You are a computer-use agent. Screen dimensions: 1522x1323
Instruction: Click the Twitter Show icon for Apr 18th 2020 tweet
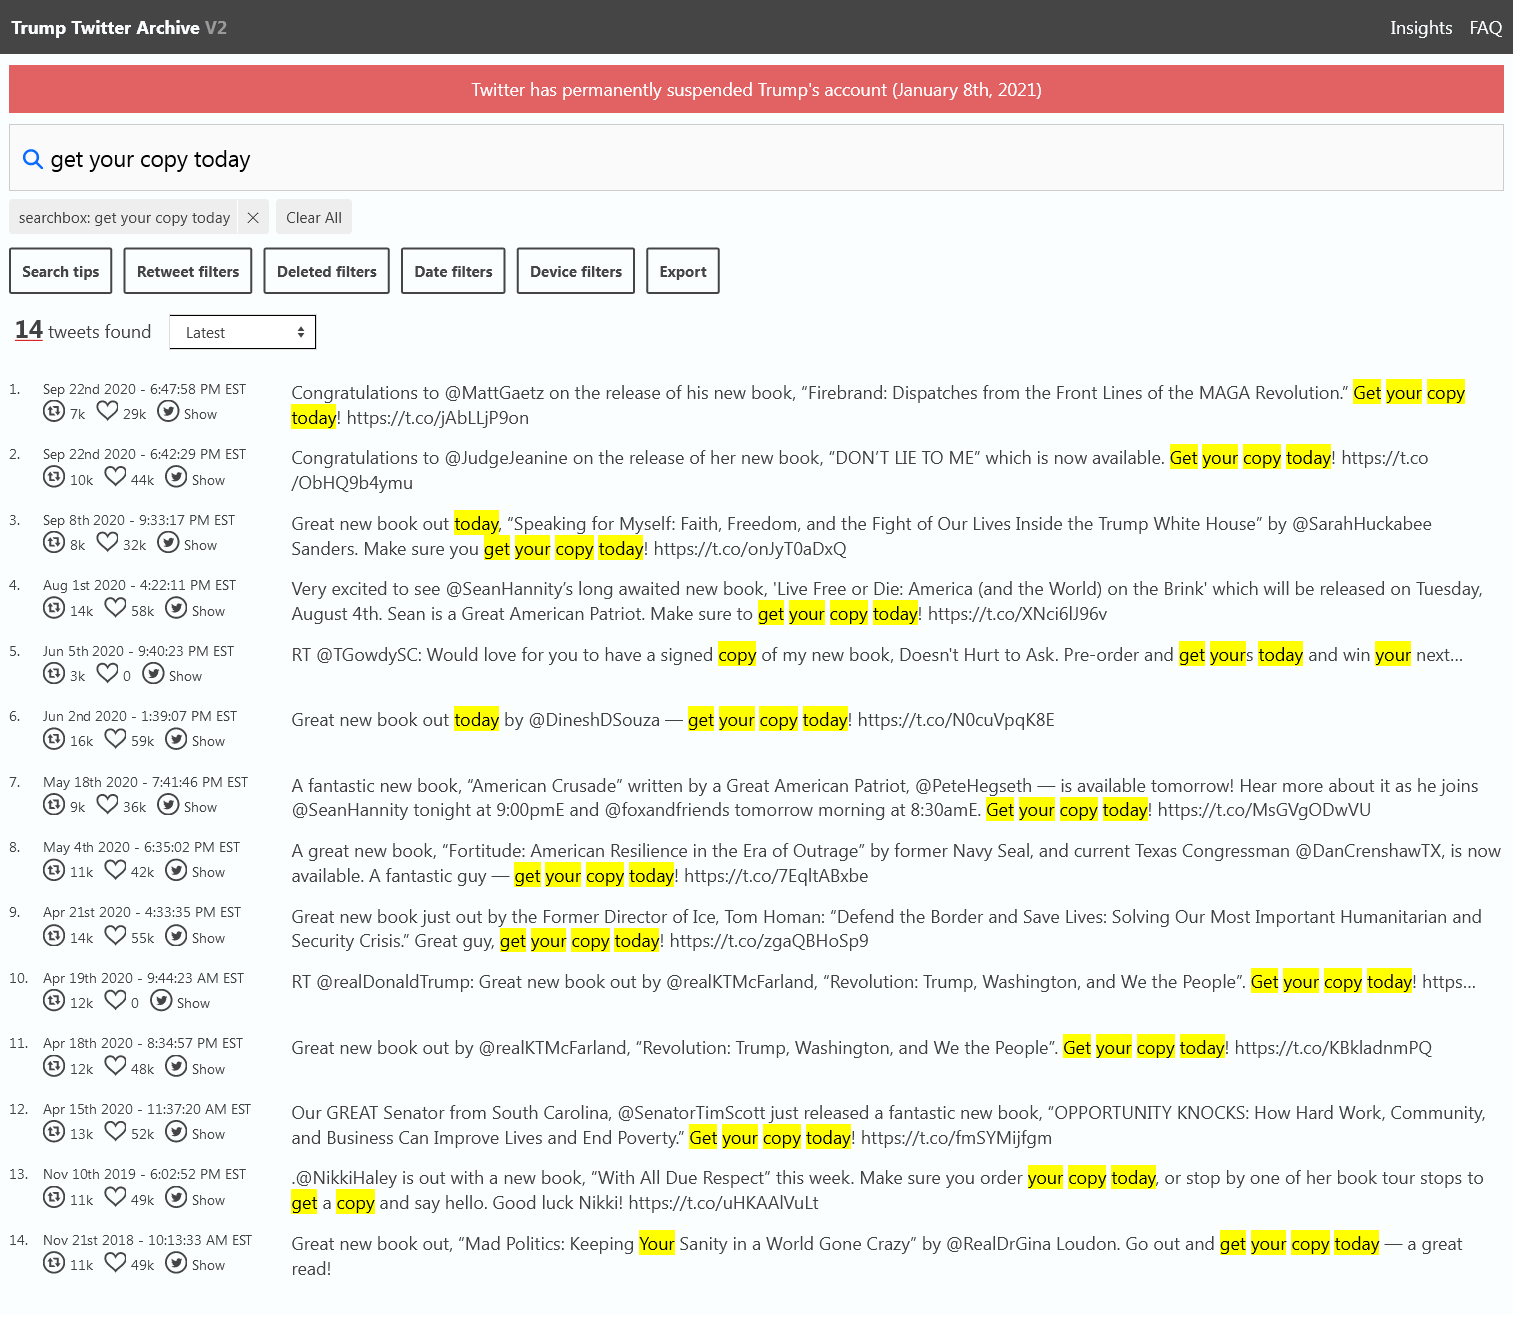[x=176, y=1066]
